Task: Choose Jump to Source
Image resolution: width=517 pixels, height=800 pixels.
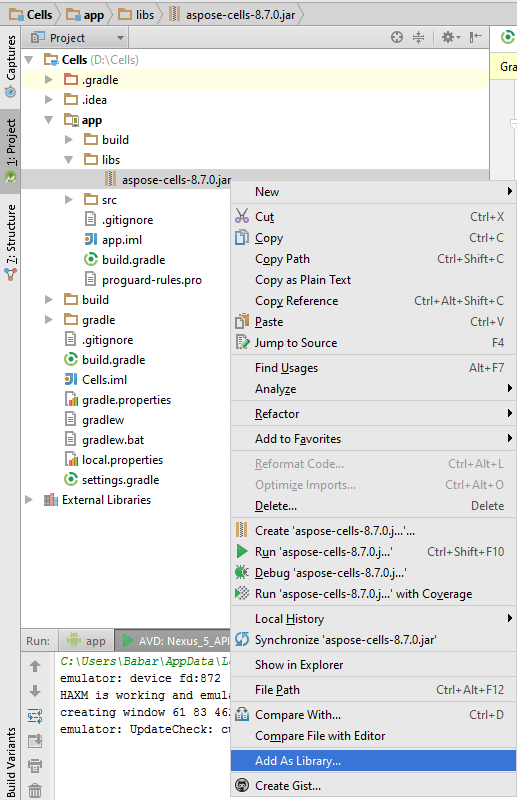Action: (x=373, y=342)
